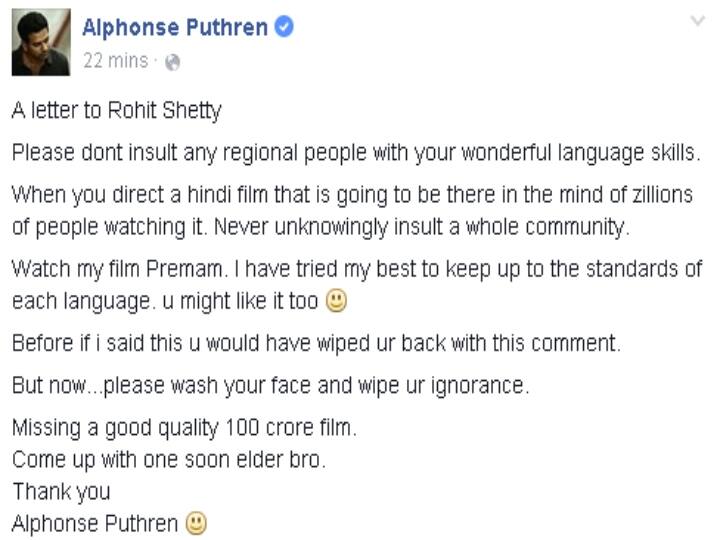Click the smiley emoji after 'like it too'
Viewport: 720px width, 540px height.
point(336,301)
